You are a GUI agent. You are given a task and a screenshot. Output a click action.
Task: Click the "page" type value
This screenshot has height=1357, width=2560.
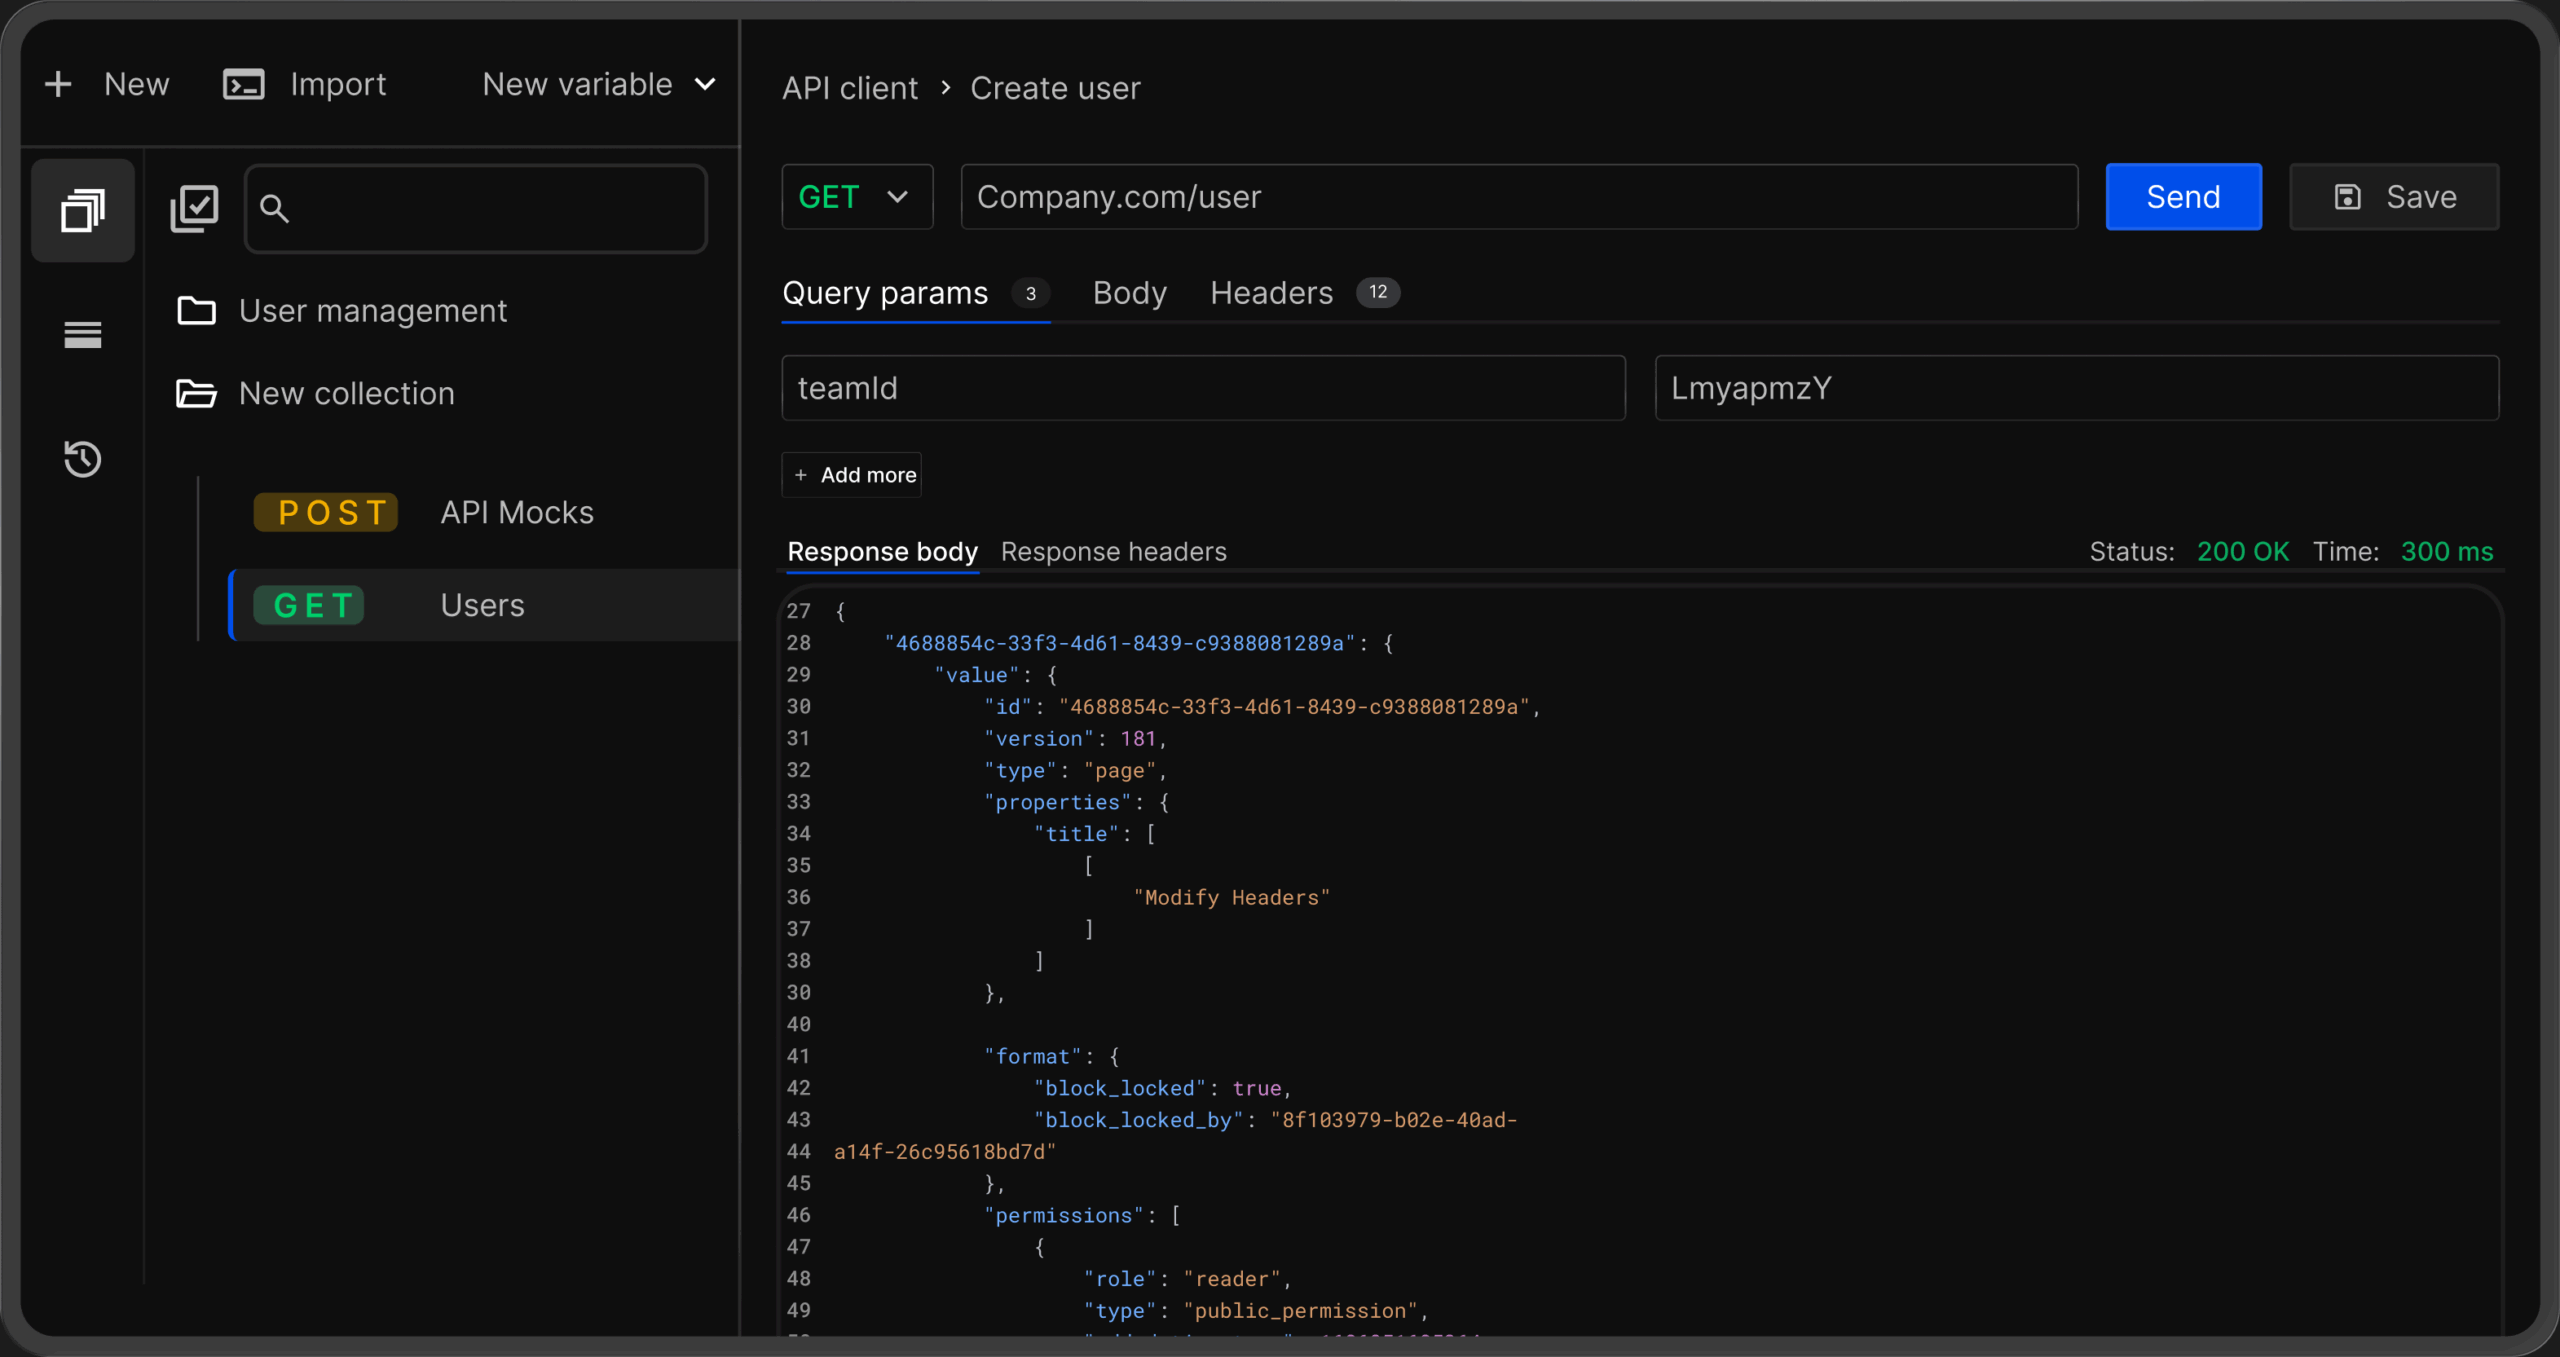coord(1120,771)
